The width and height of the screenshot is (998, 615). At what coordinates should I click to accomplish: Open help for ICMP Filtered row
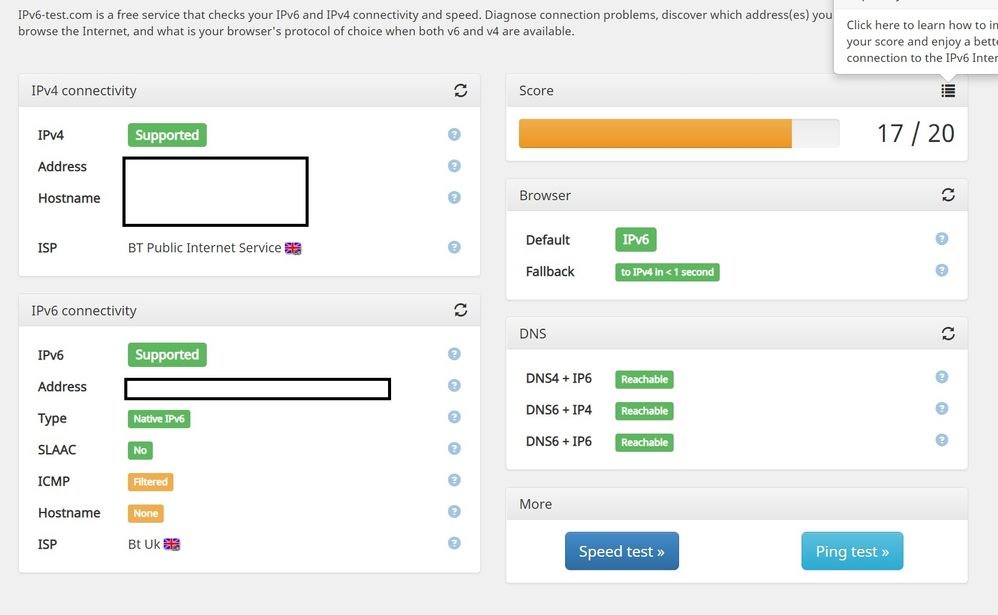point(454,480)
